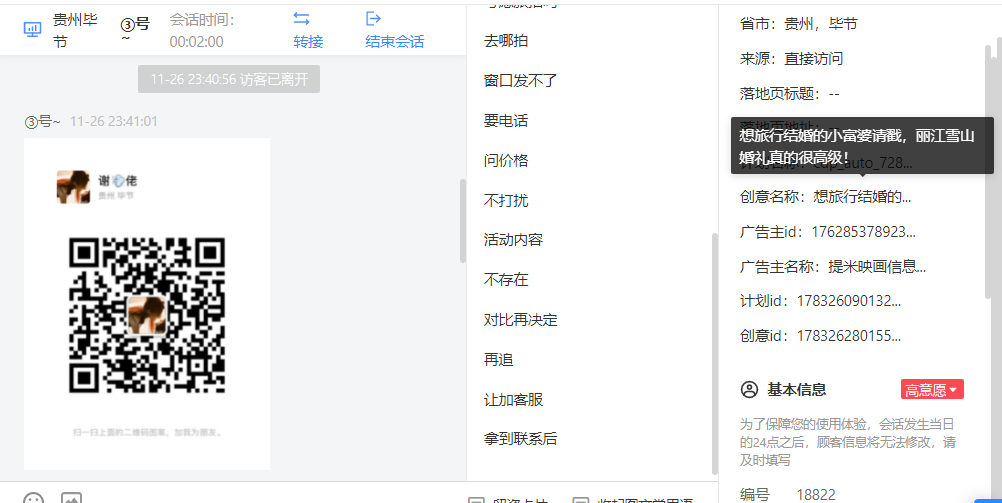Click the 广告主名称：提米映画信息 row
The height and width of the screenshot is (503, 1002).
point(833,267)
